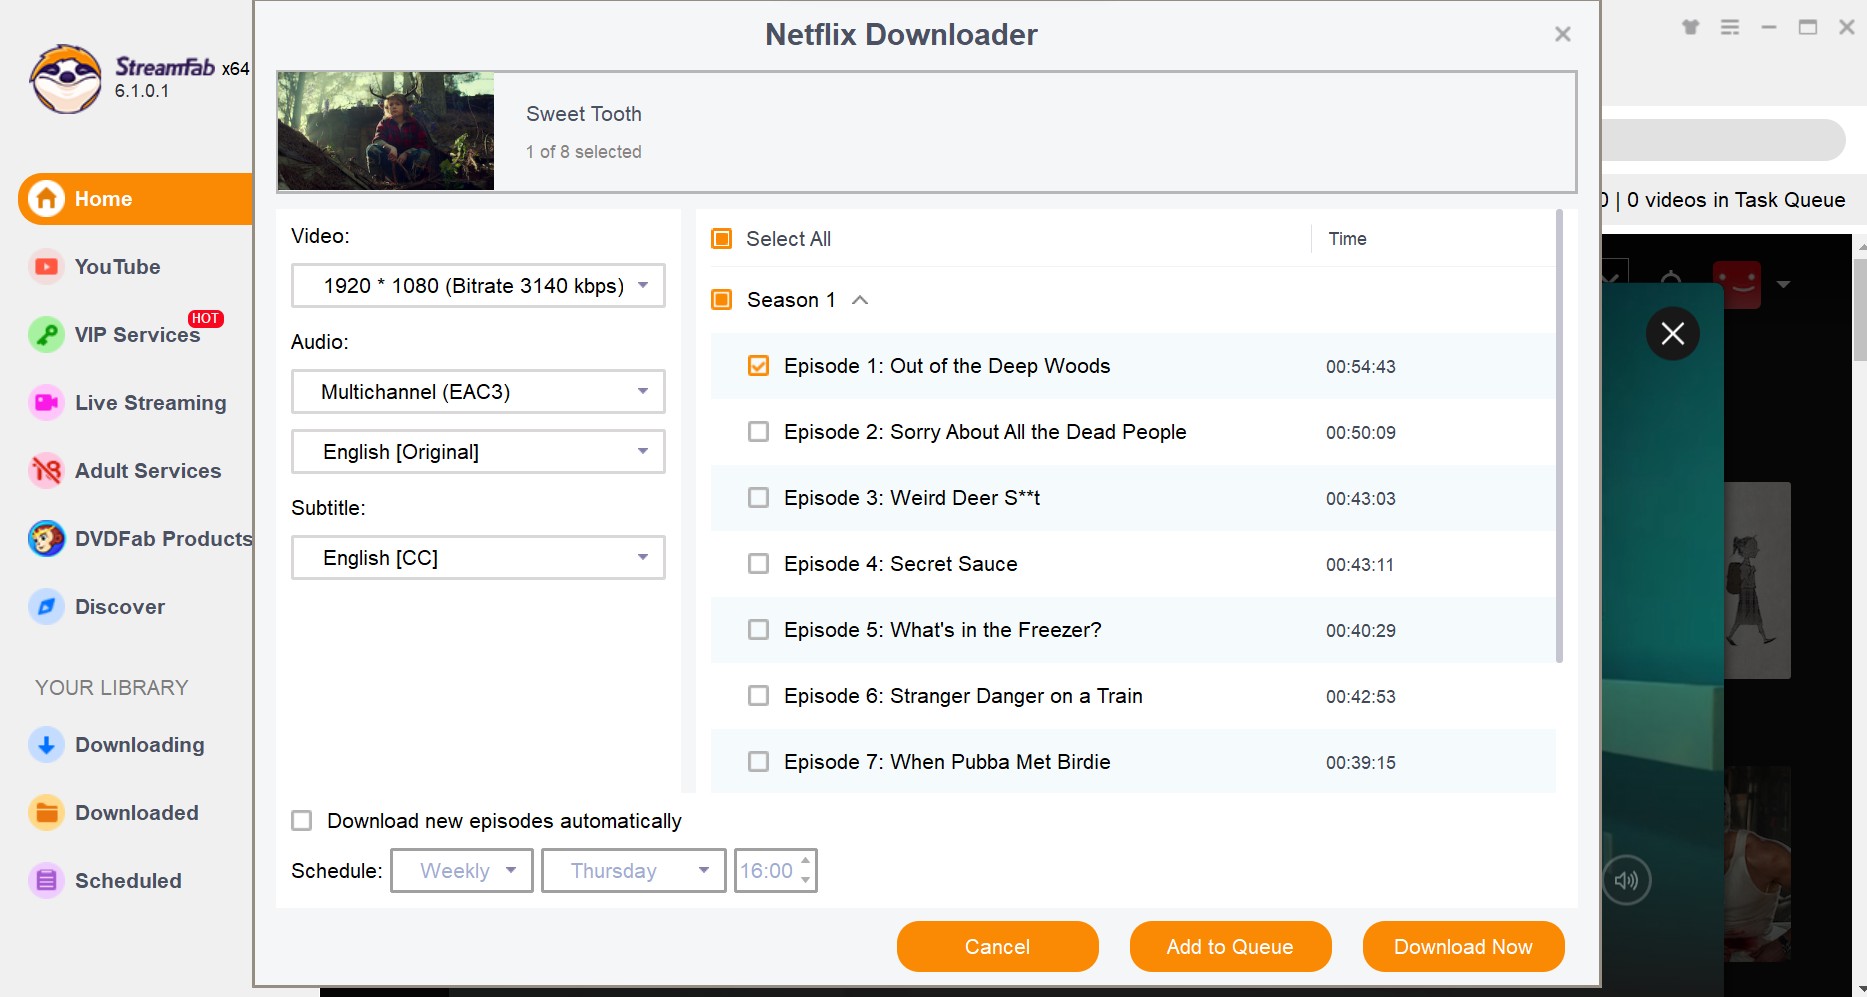Click the Downloaded folder icon
The image size is (1867, 997).
[x=46, y=813]
